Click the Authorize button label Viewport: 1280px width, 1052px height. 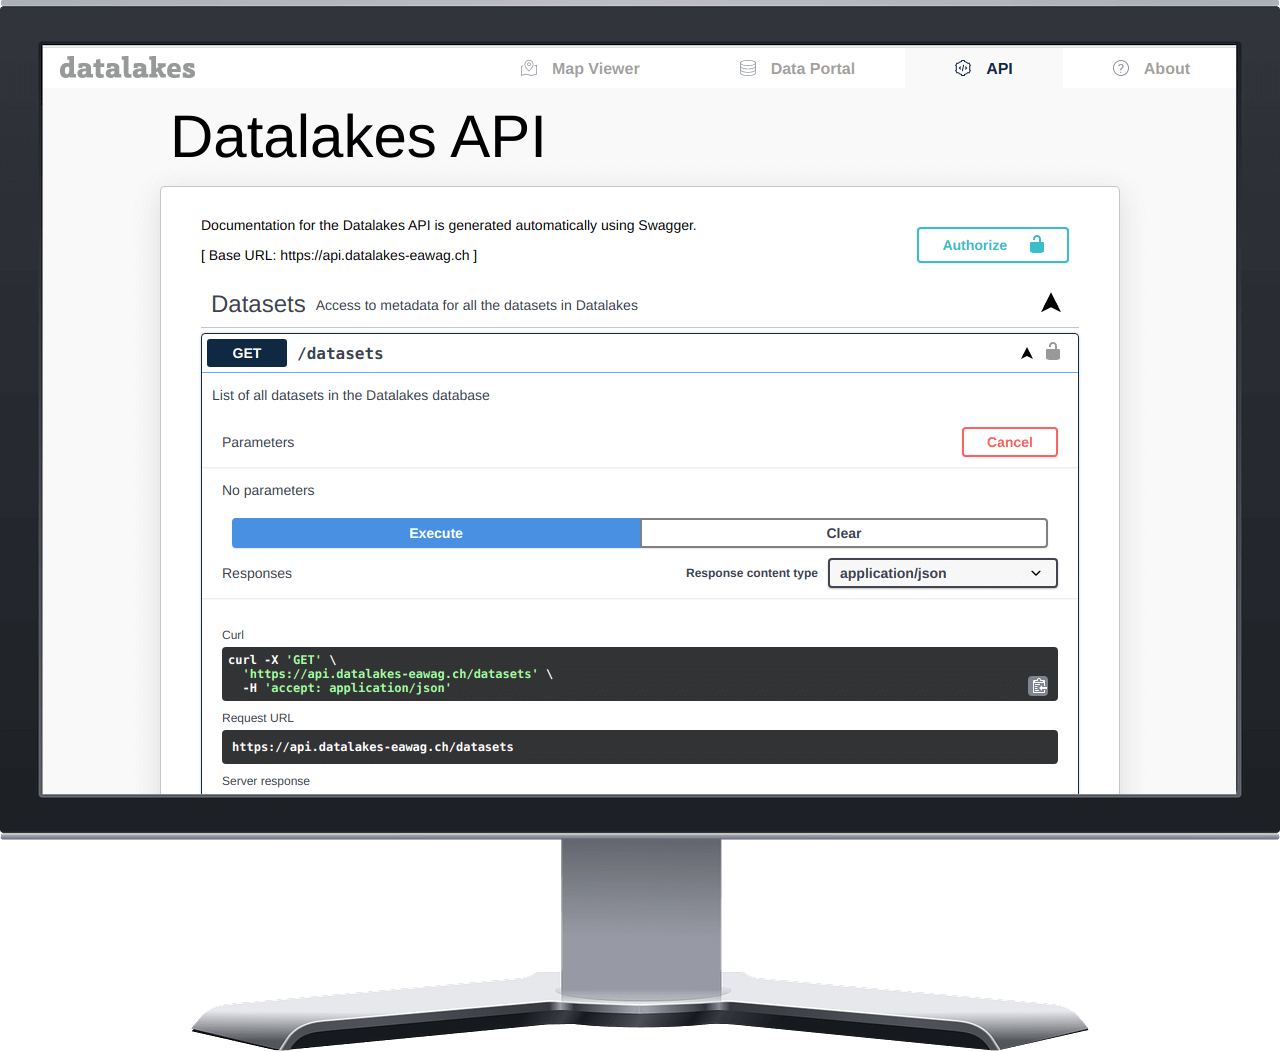974,245
